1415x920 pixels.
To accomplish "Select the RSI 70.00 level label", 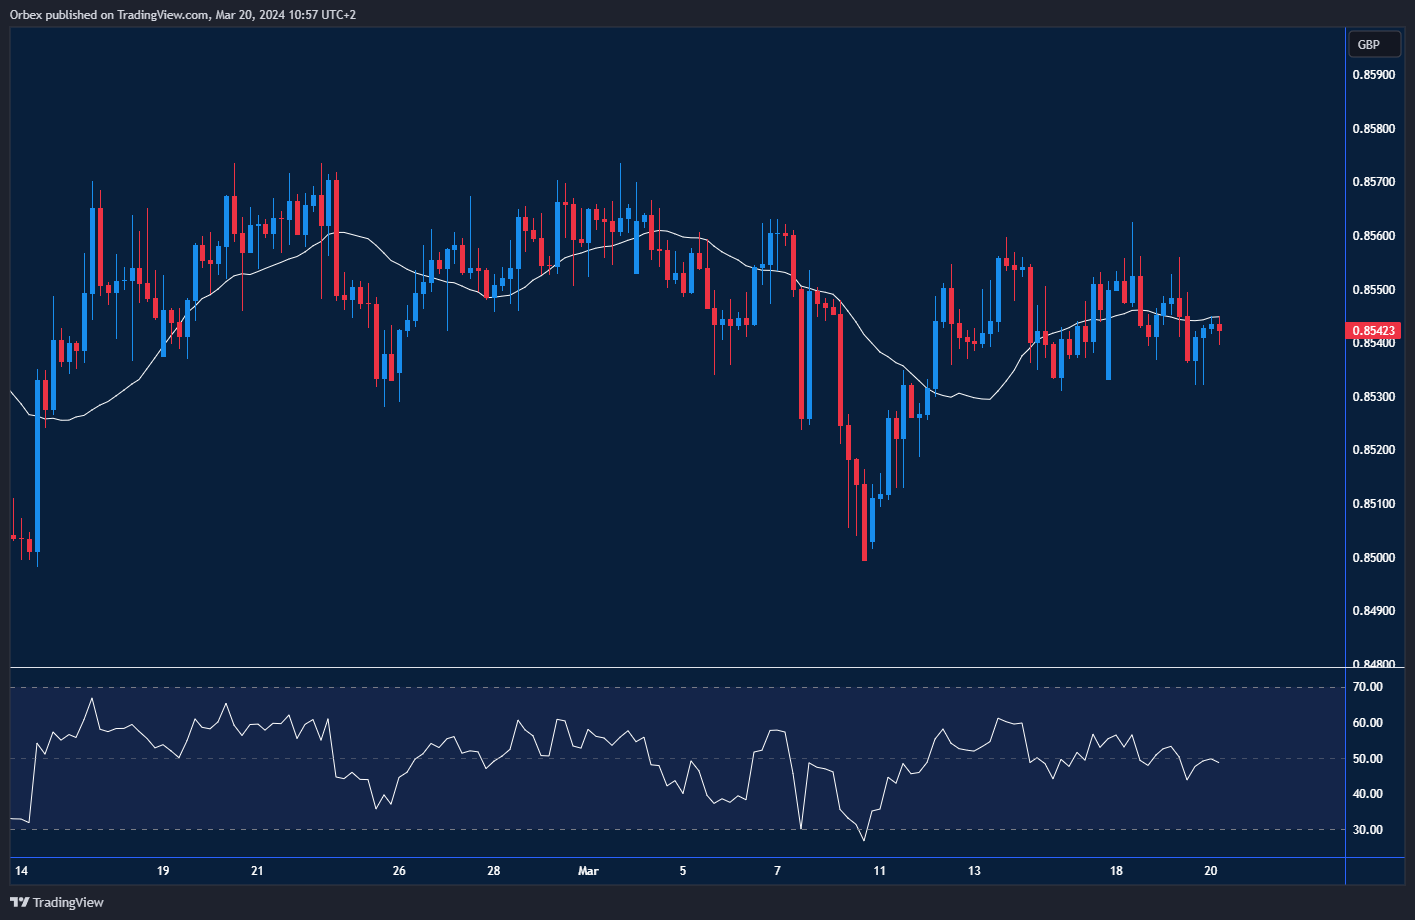I will tap(1367, 687).
